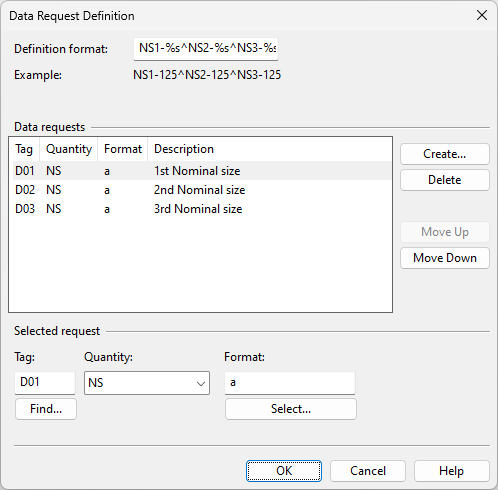Move the selected request down
498x490 pixels.
point(445,258)
